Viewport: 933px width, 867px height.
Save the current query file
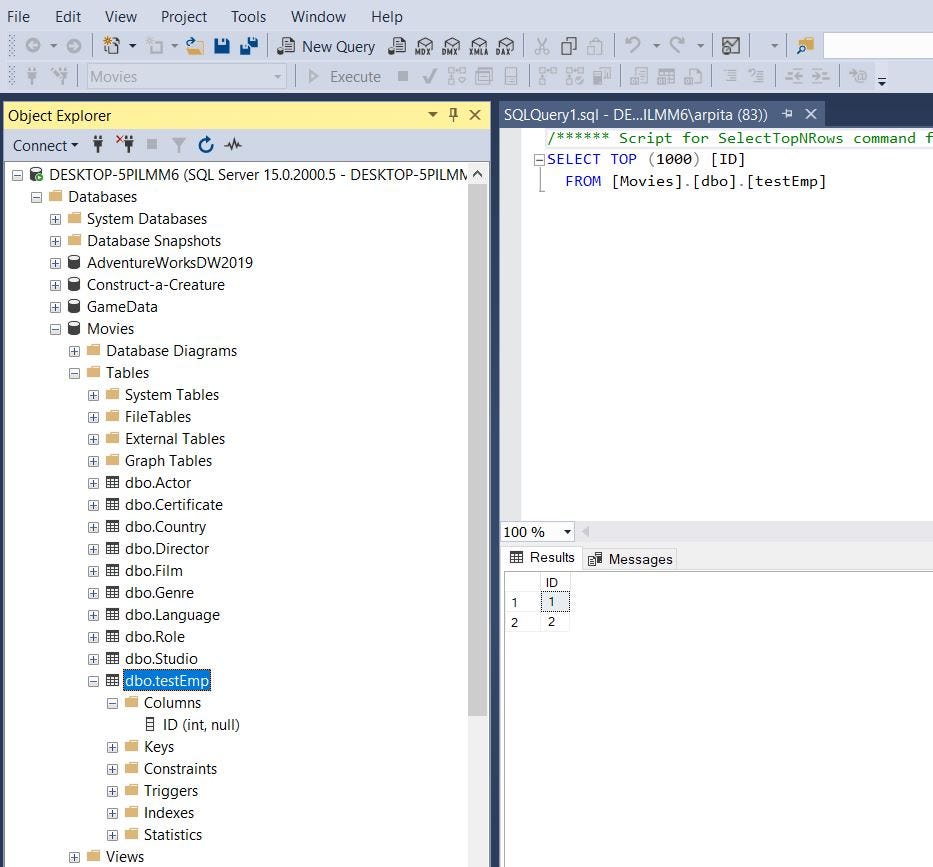[222, 46]
